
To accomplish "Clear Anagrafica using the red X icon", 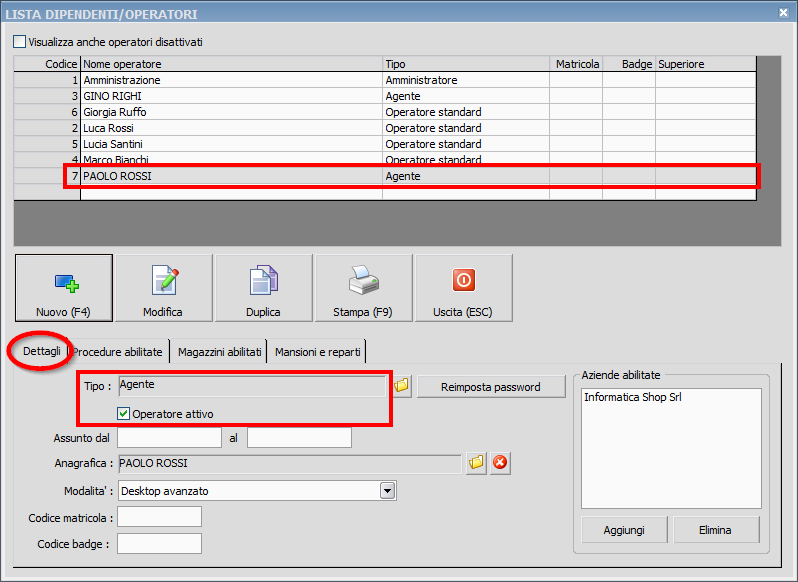I will click(x=501, y=463).
